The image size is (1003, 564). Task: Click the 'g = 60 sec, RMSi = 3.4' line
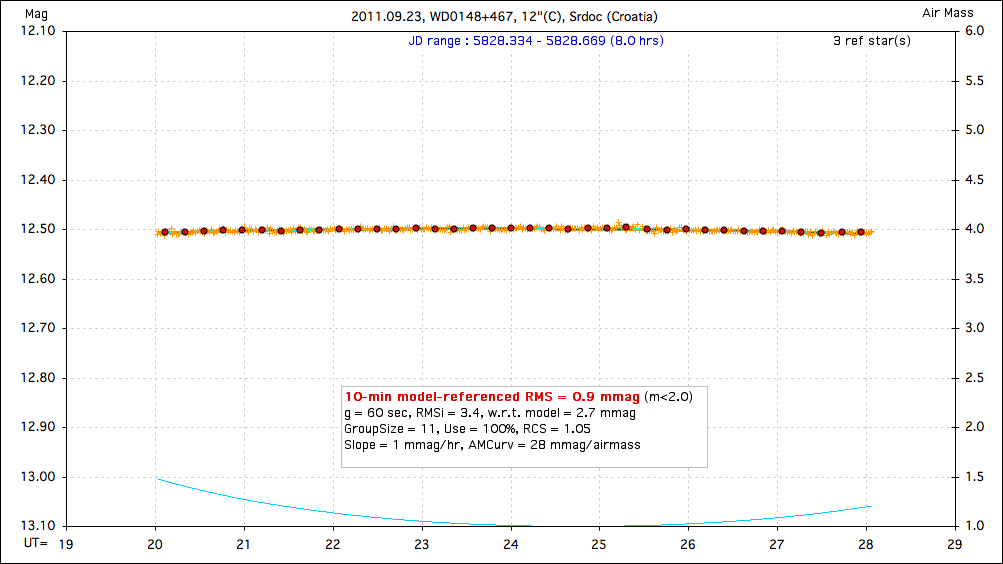pyautogui.click(x=490, y=413)
